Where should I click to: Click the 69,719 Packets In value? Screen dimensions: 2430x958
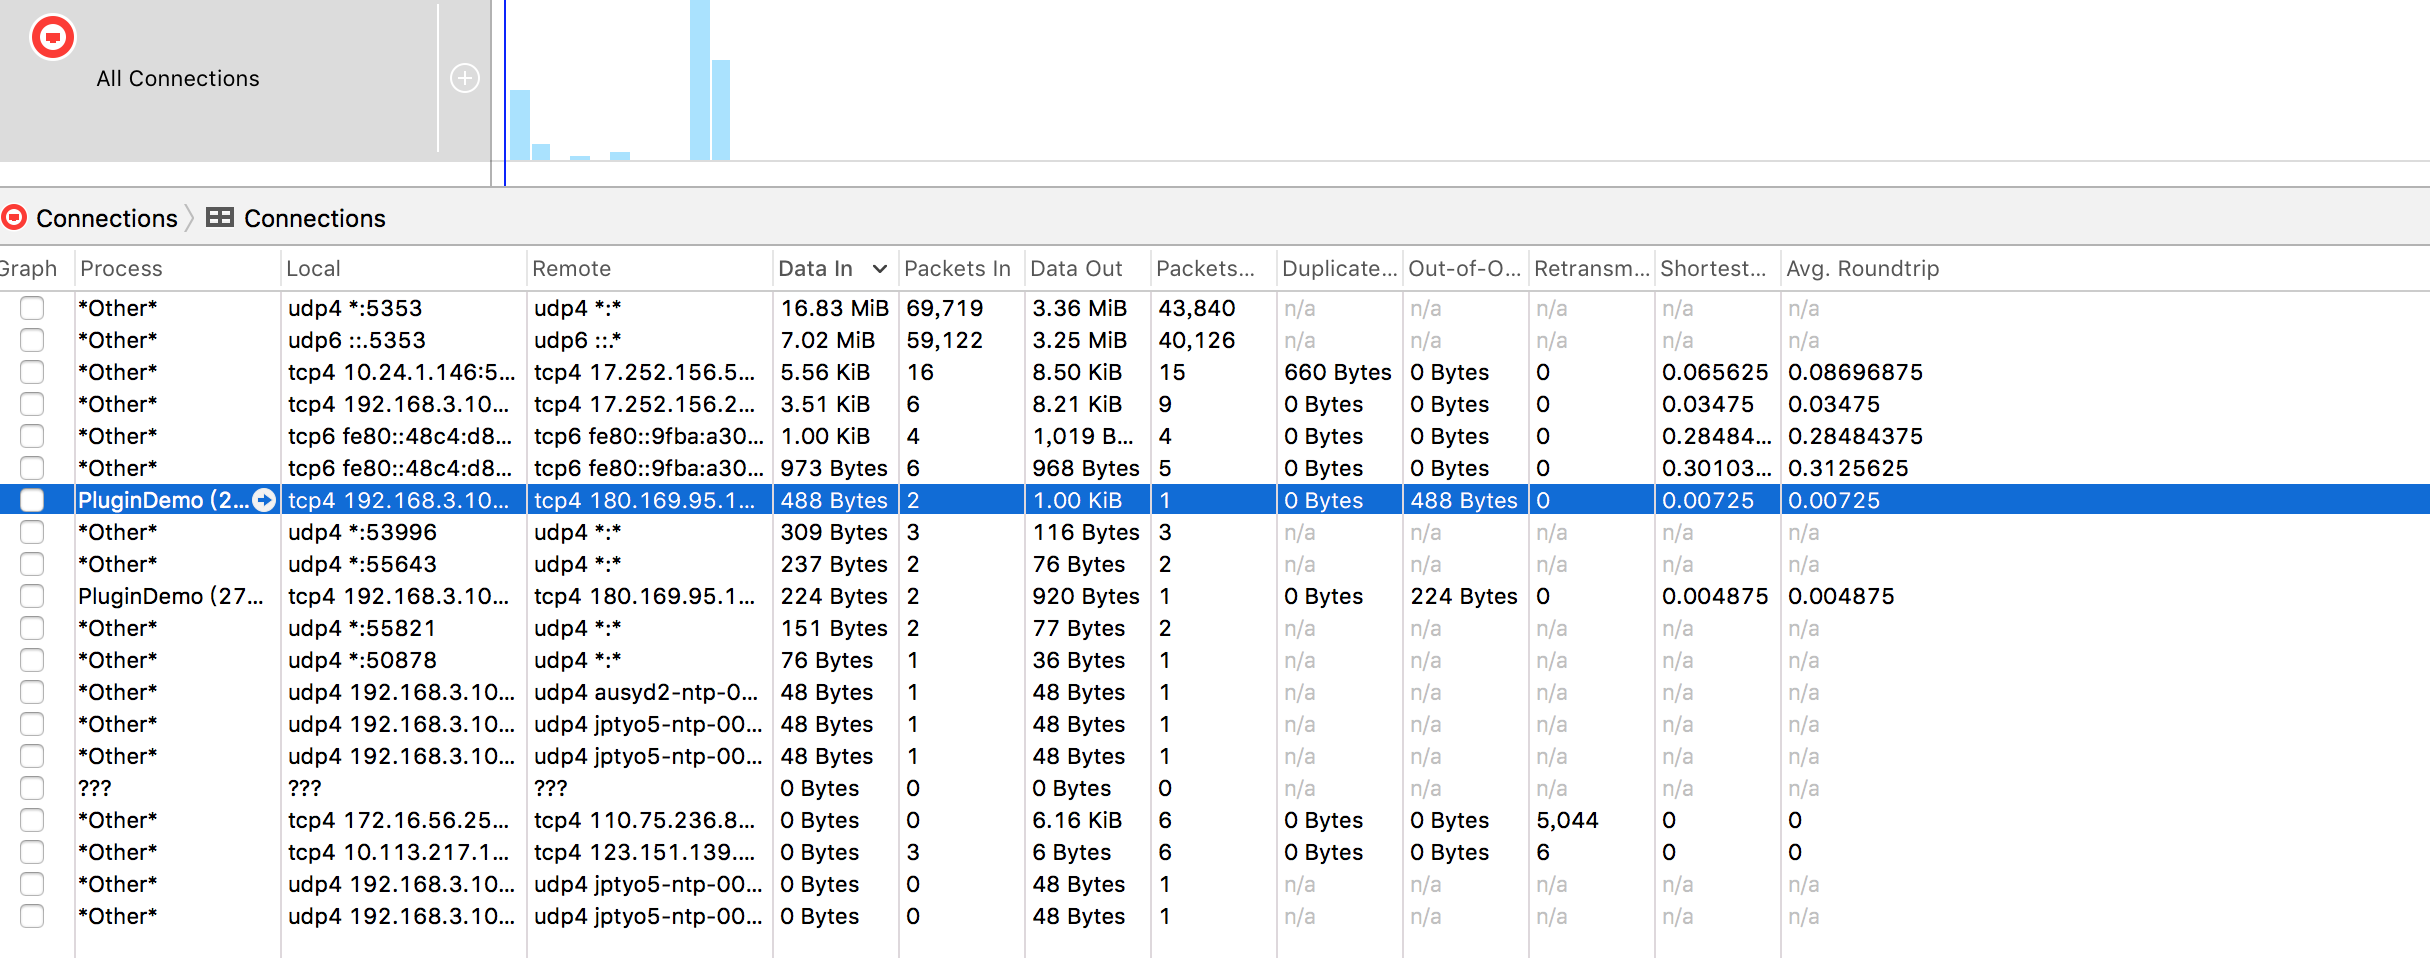tap(944, 308)
